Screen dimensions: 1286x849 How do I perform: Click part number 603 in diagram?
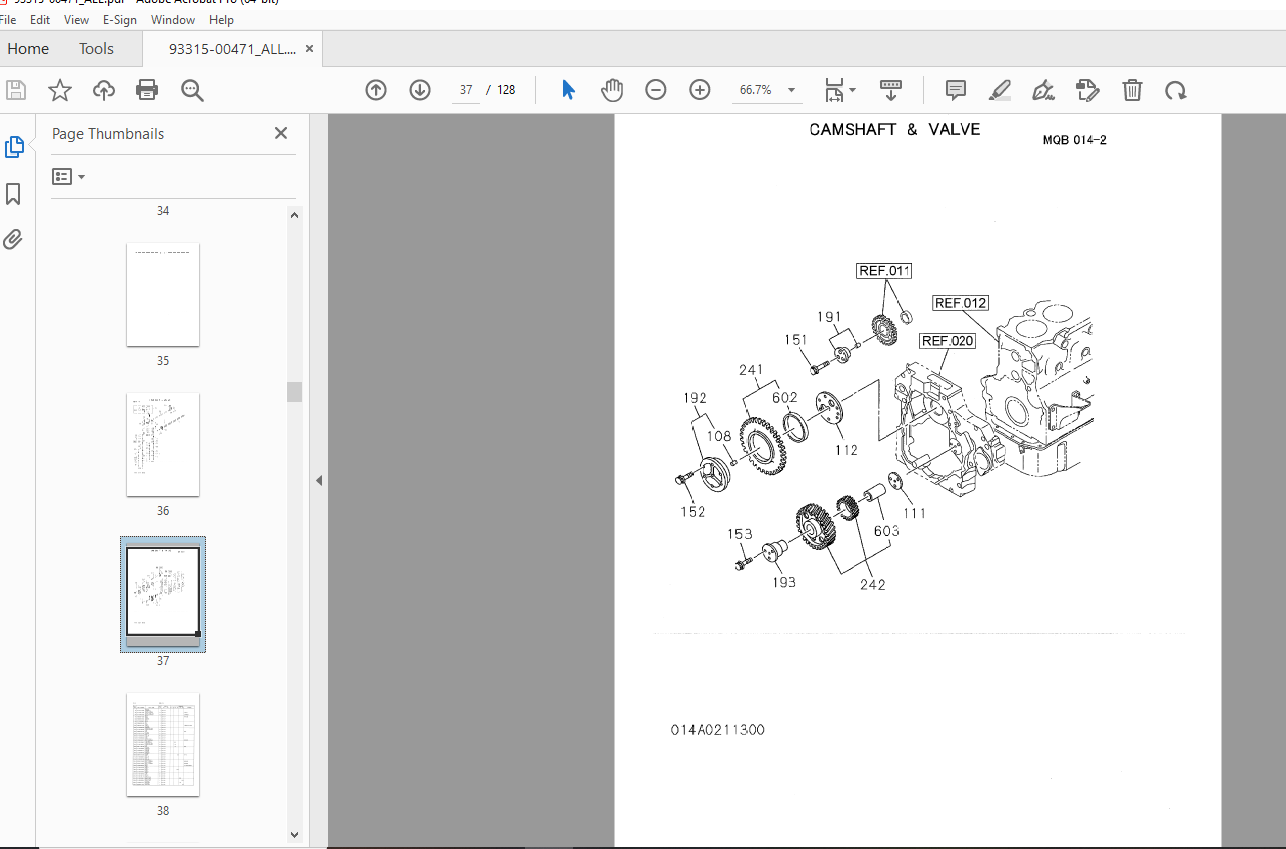click(x=886, y=530)
